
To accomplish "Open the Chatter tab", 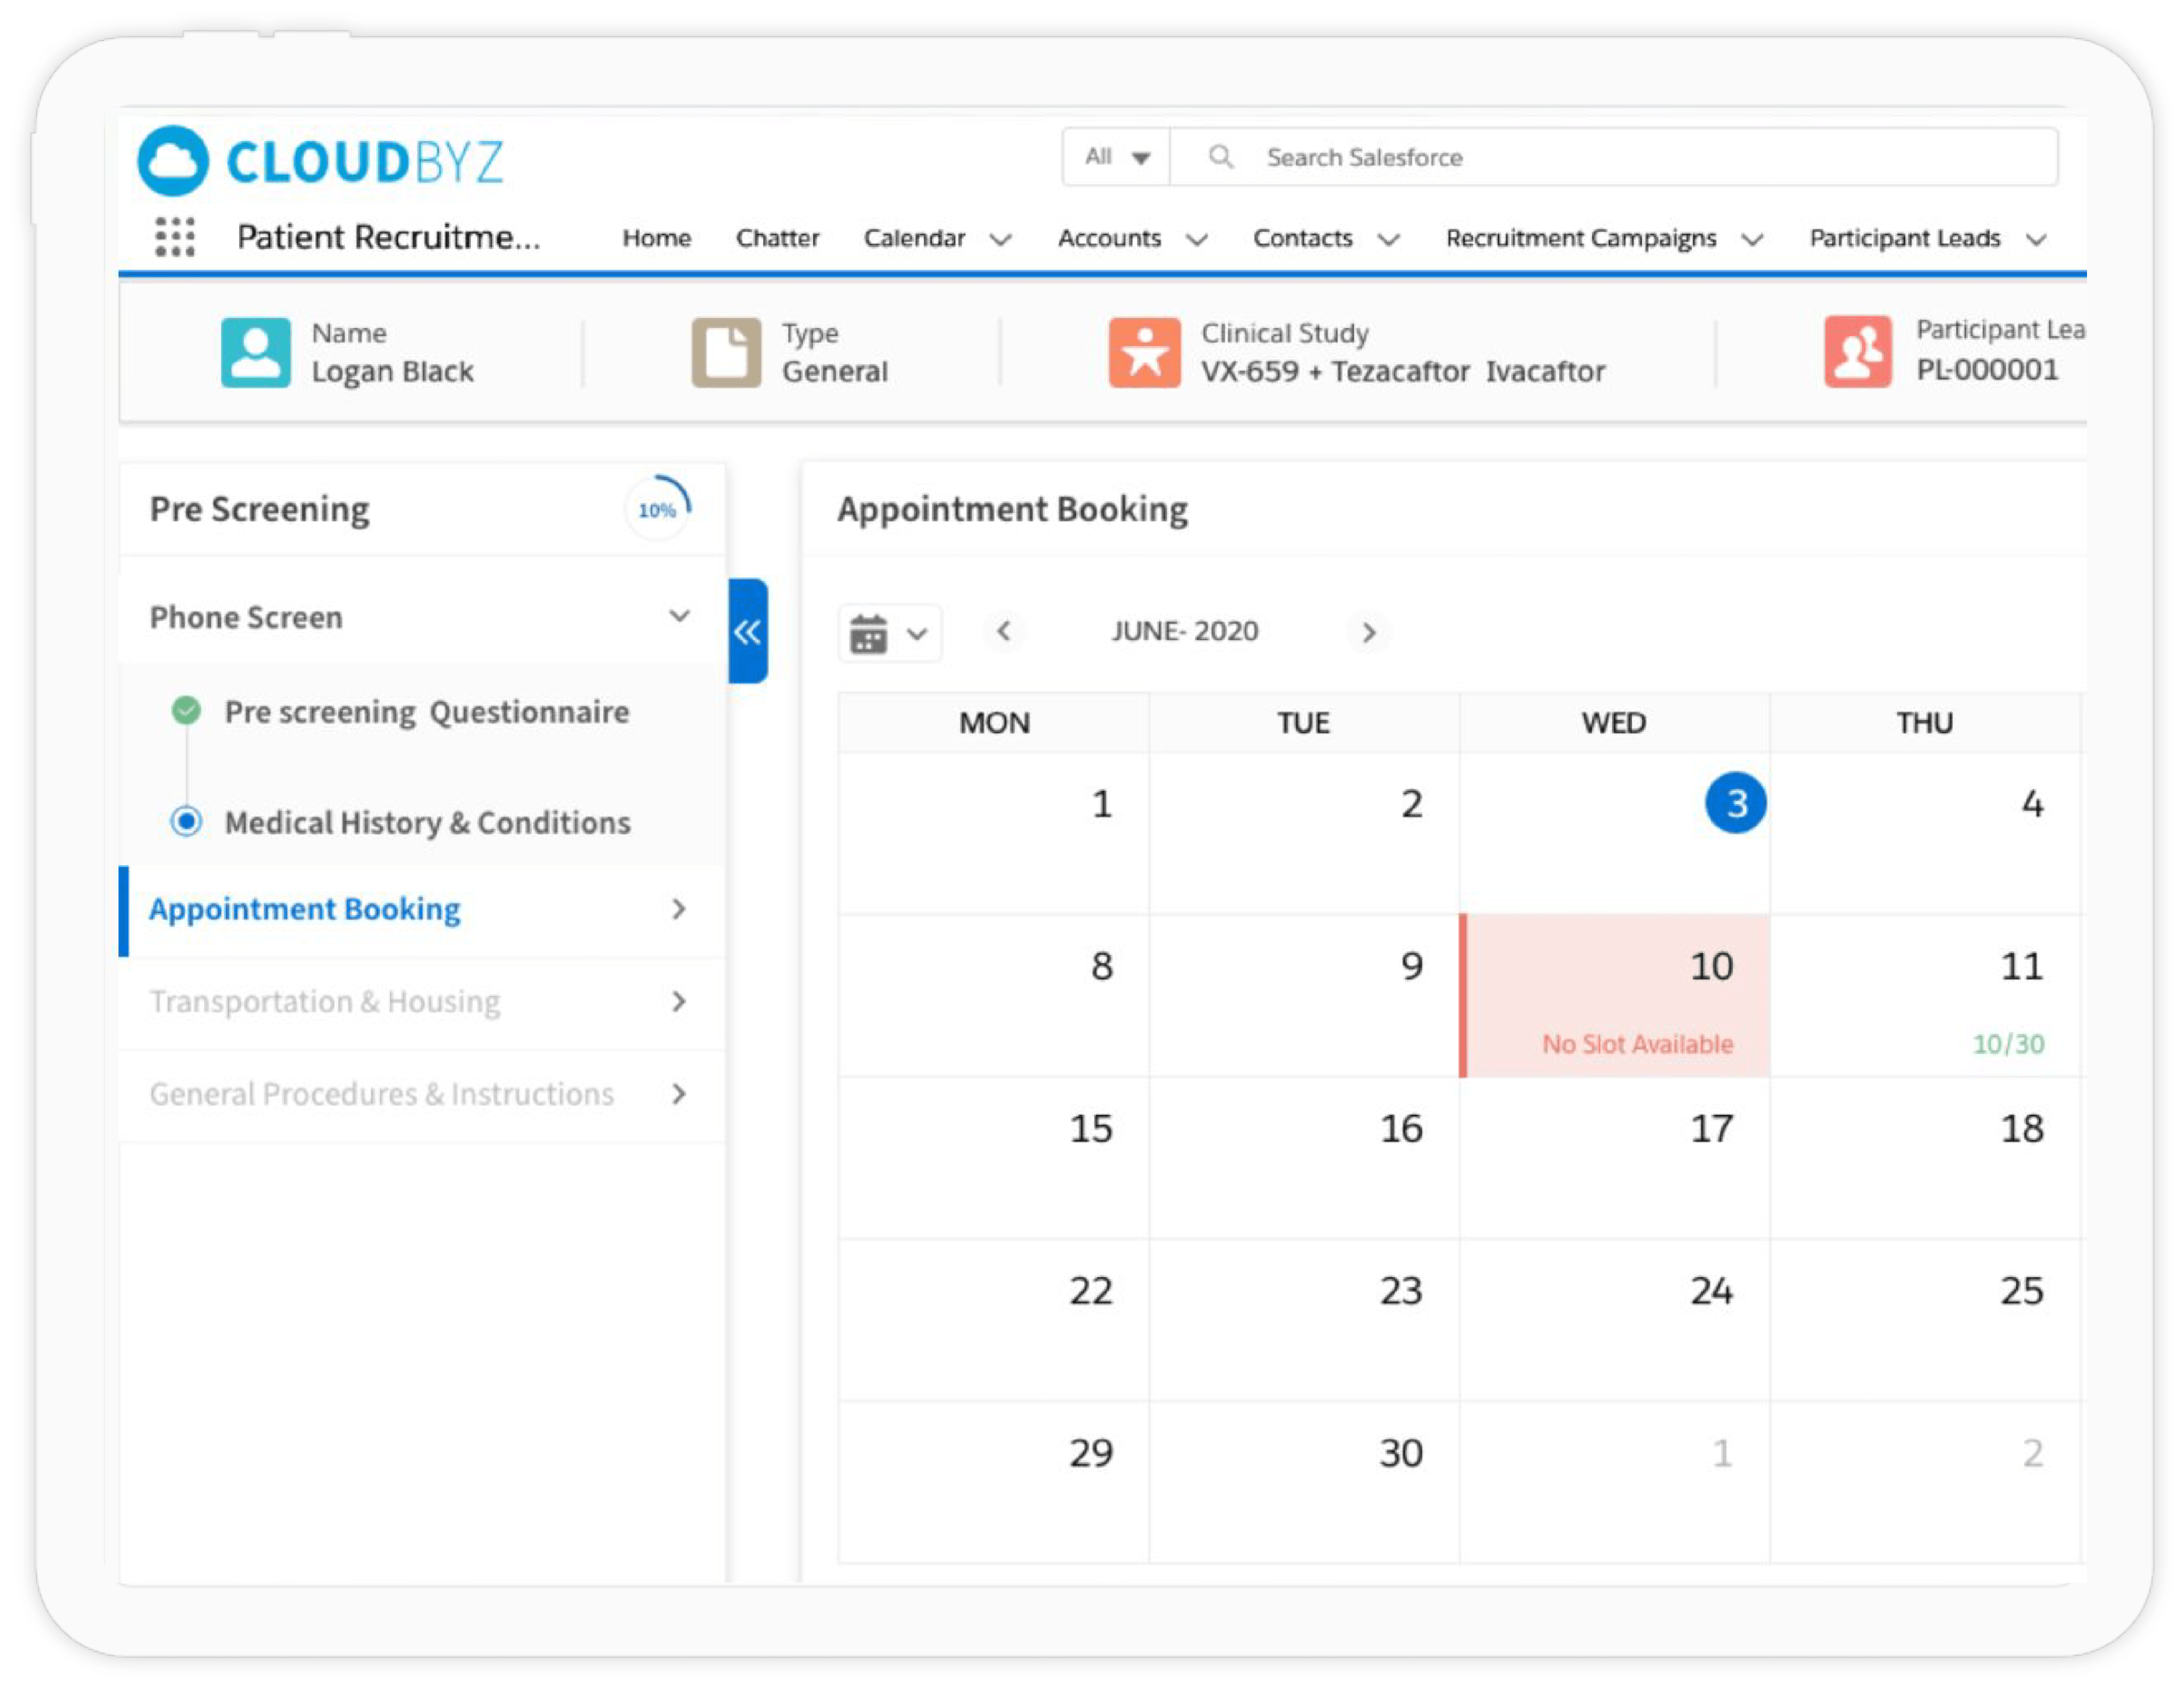I will [777, 238].
